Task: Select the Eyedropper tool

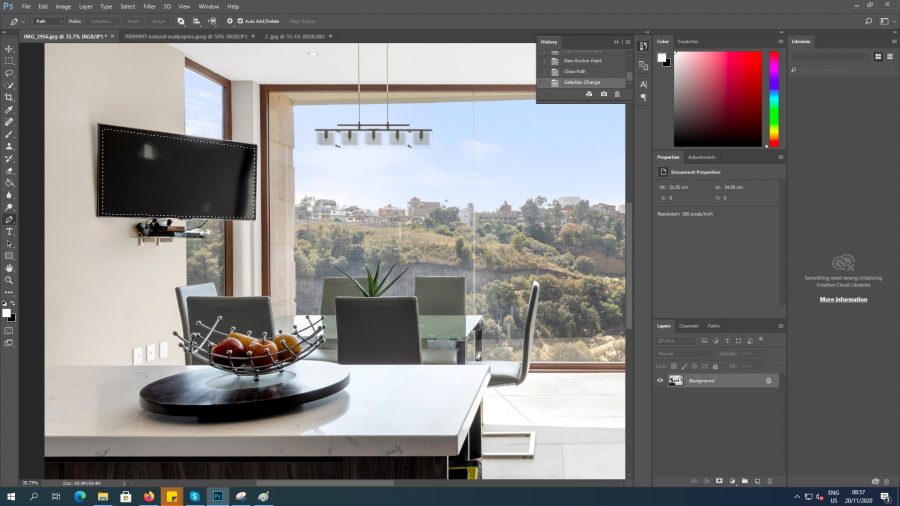Action: click(x=9, y=110)
